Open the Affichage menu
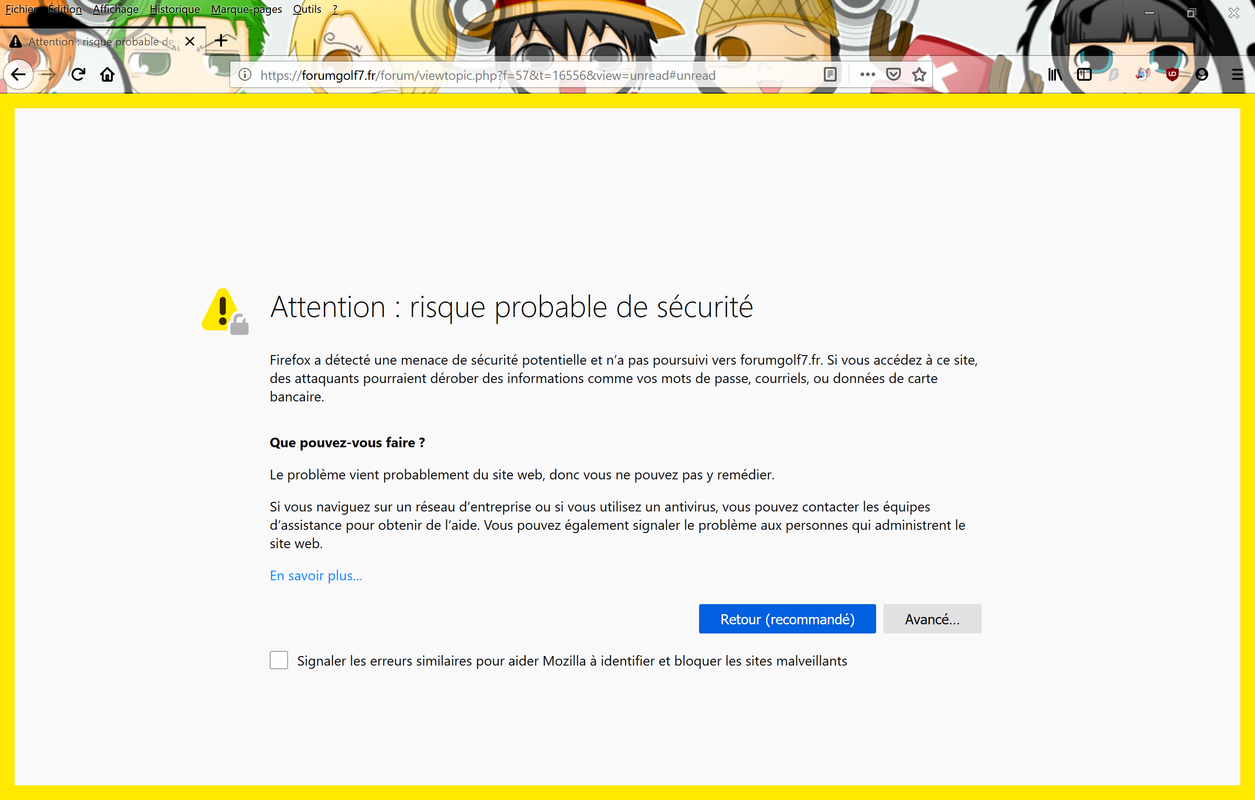 [x=116, y=9]
